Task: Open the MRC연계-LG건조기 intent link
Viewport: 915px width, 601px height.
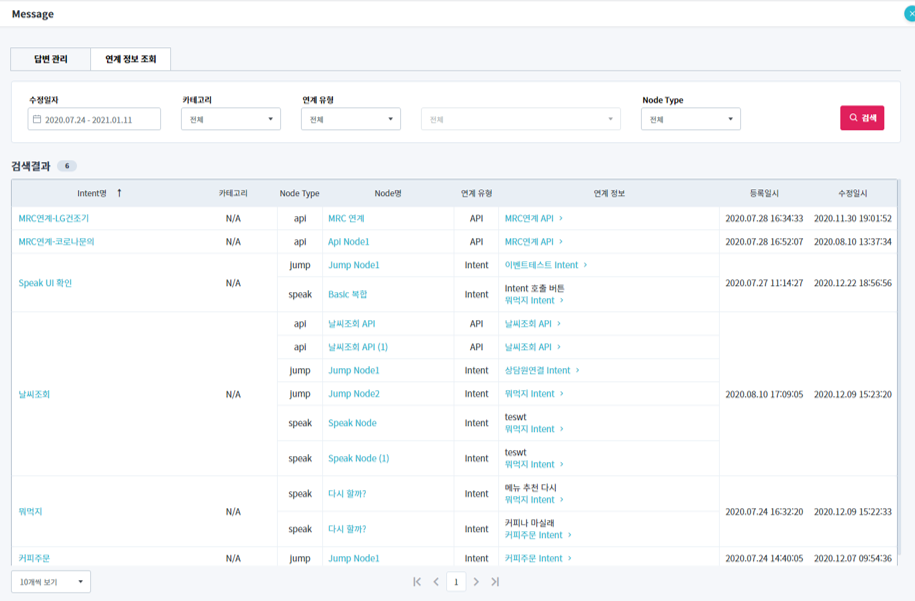Action: (x=56, y=218)
